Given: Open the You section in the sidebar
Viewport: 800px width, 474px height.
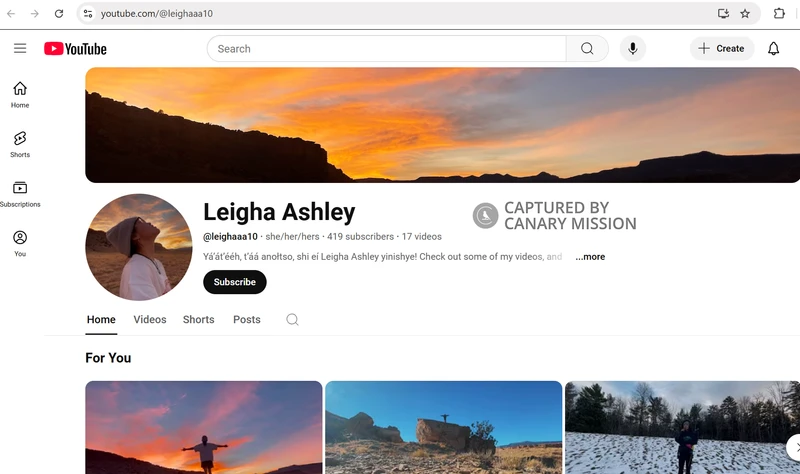Looking at the screenshot, I should coord(20,243).
